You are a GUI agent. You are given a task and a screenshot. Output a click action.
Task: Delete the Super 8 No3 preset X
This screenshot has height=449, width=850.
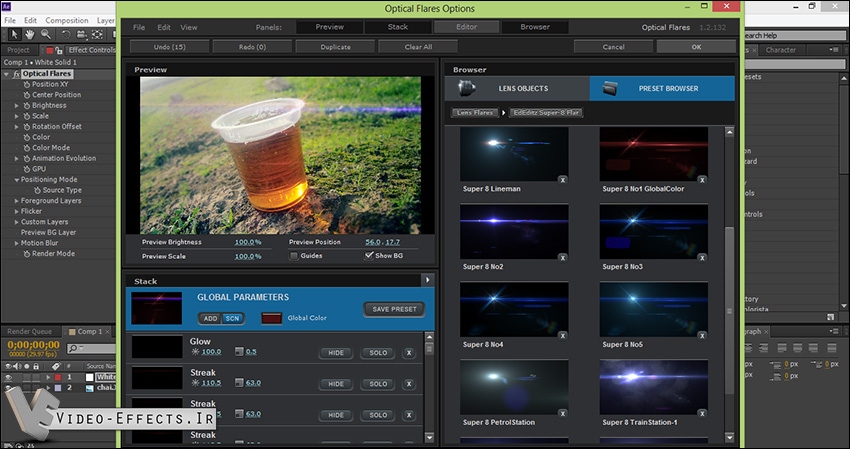tap(702, 258)
